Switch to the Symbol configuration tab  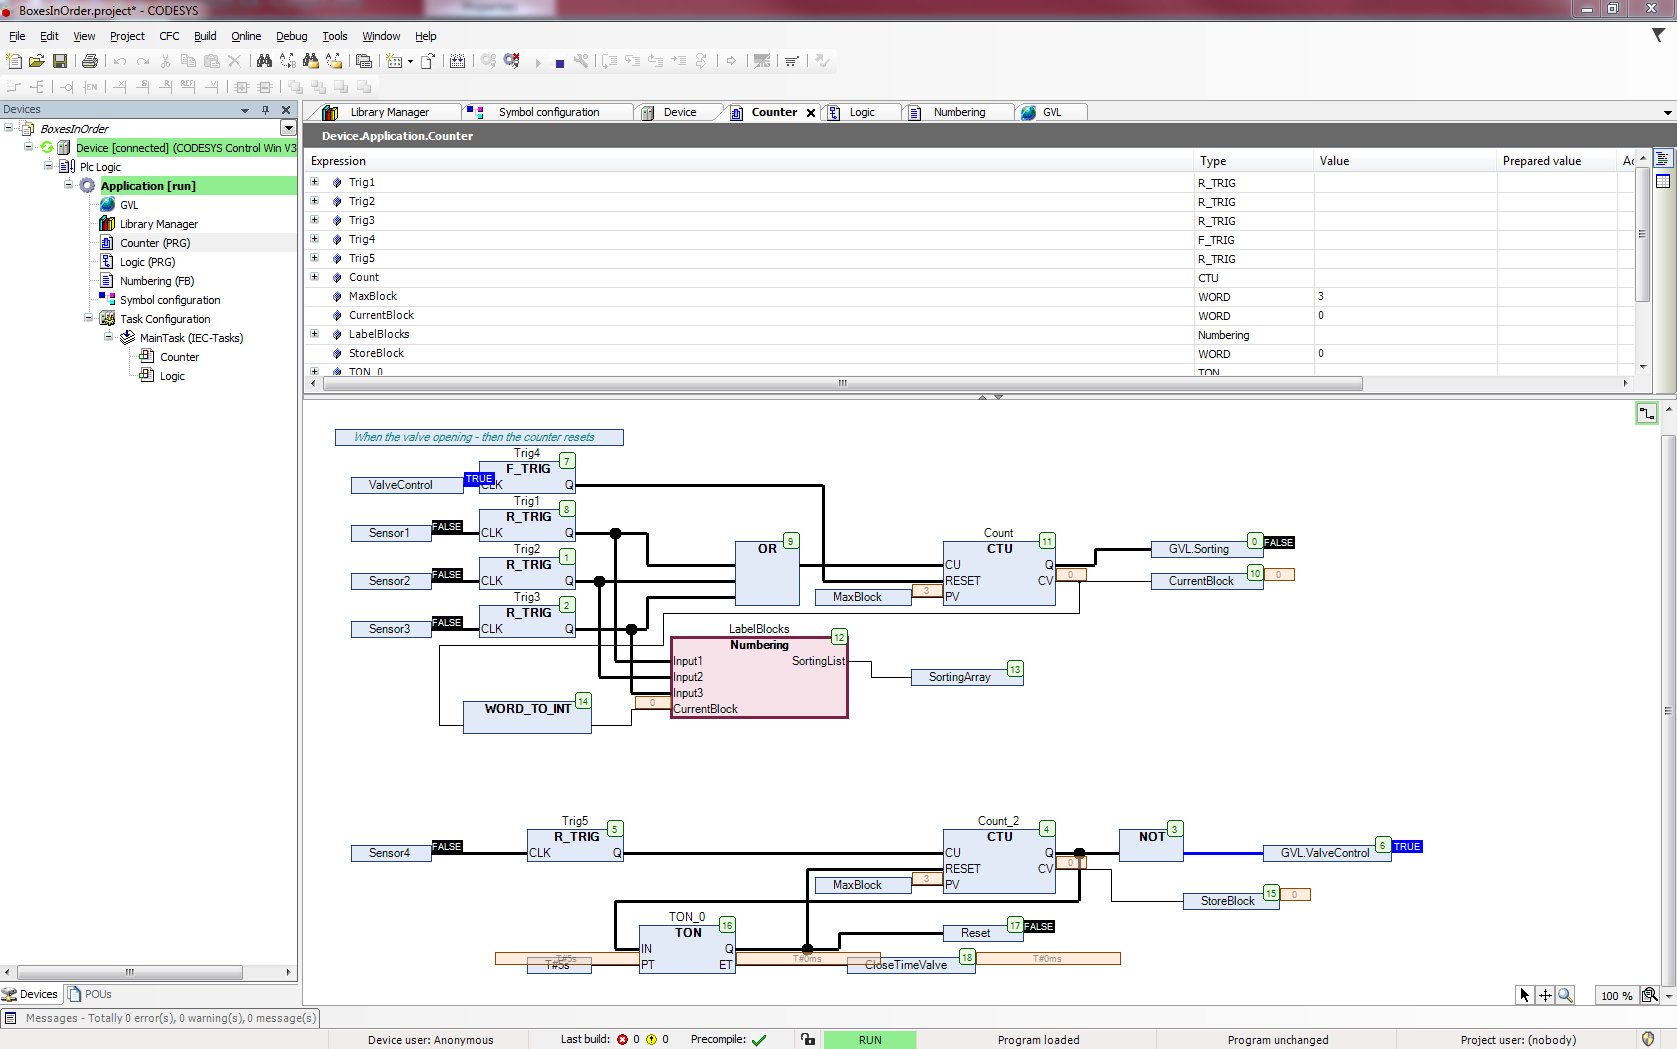point(549,112)
